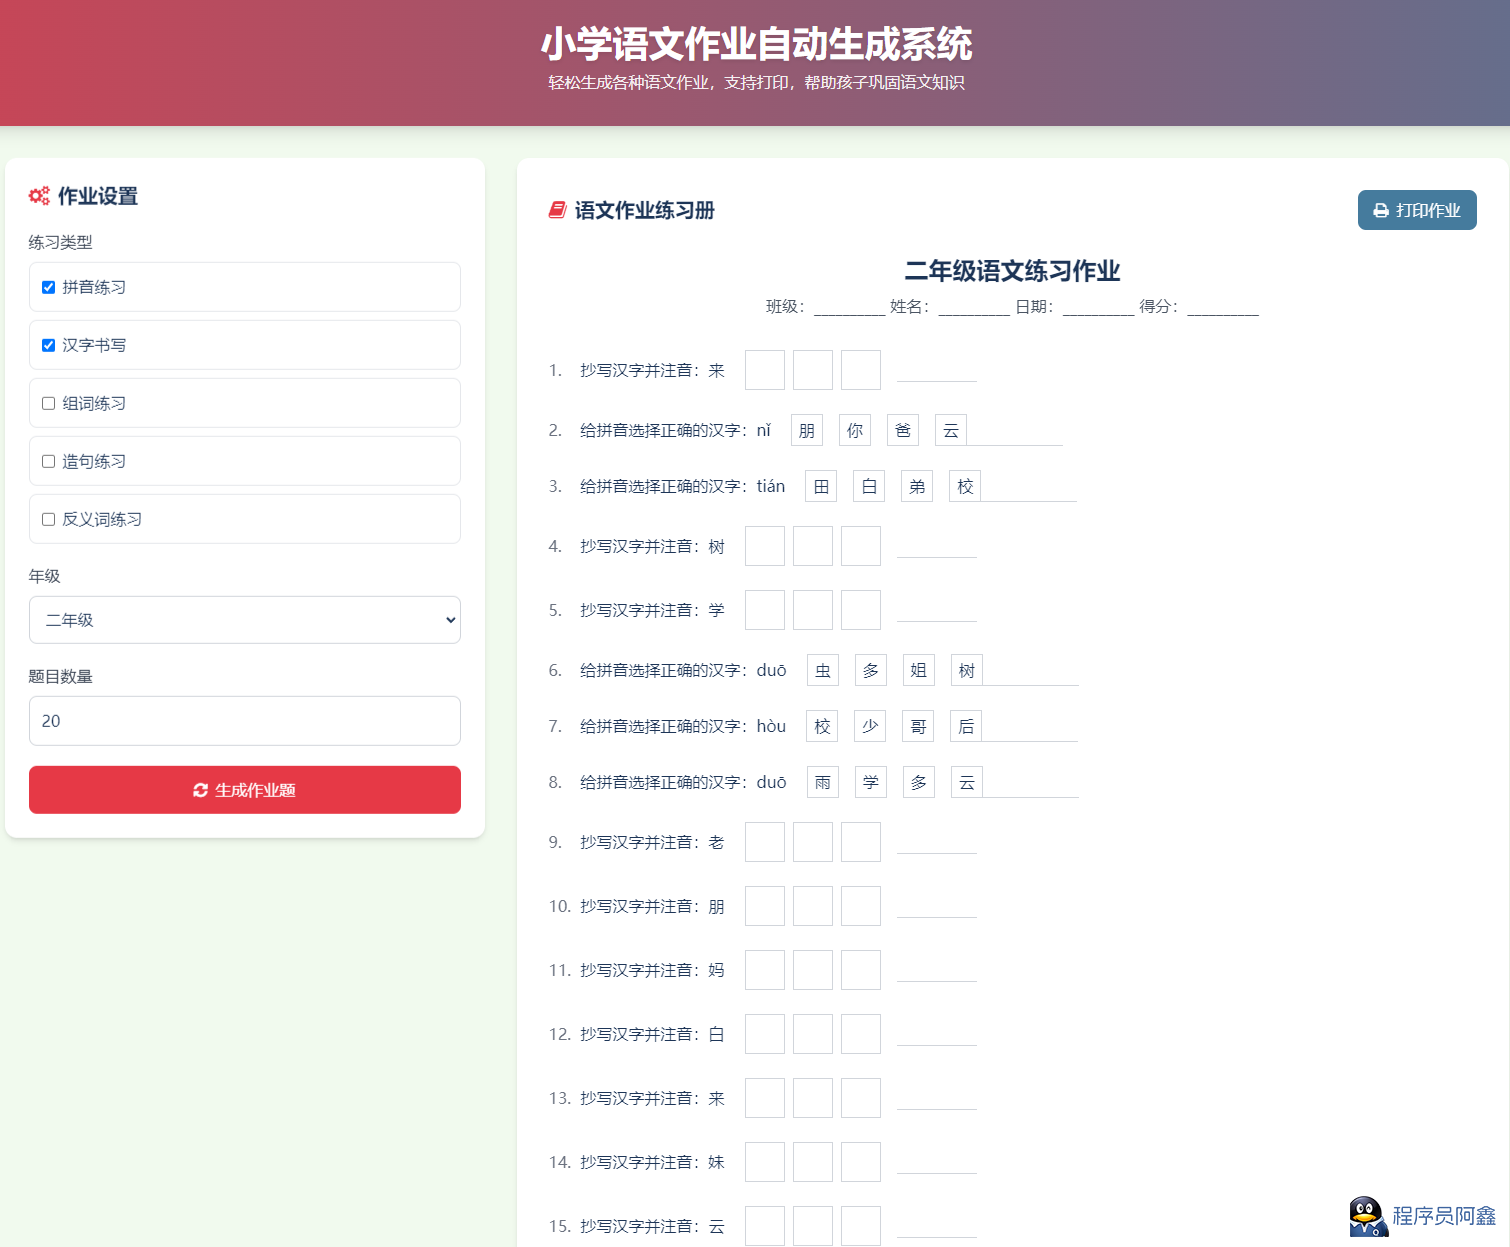
Task: Click the 日期 blank line field
Action: pos(1099,308)
